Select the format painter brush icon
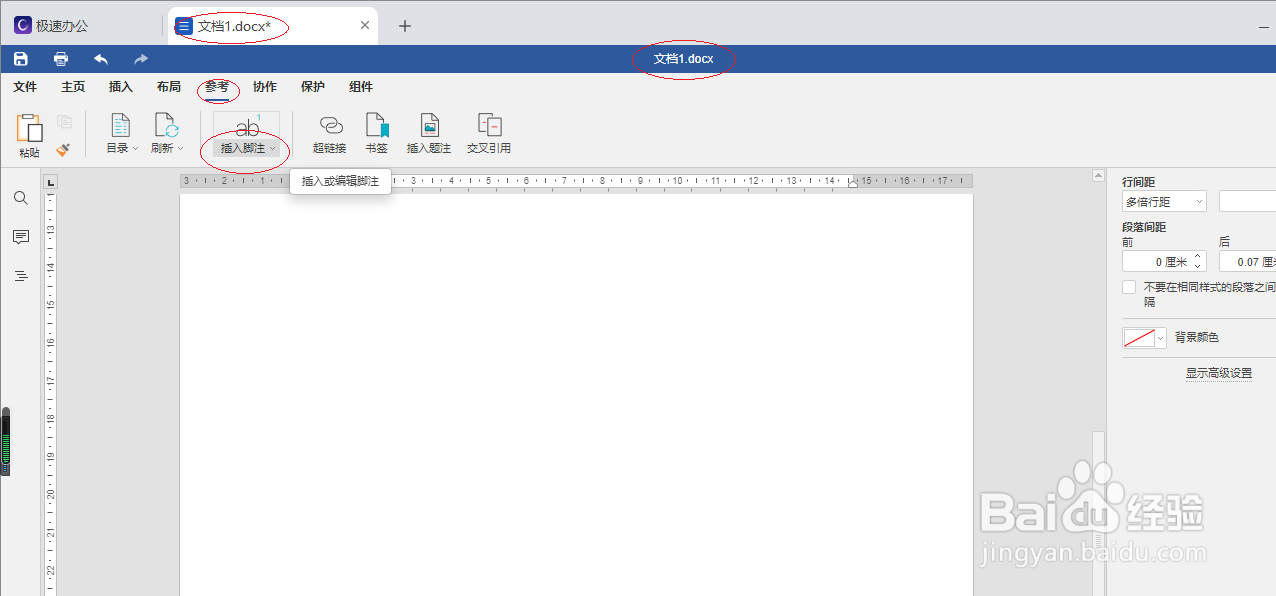This screenshot has width=1276, height=596. (x=62, y=150)
